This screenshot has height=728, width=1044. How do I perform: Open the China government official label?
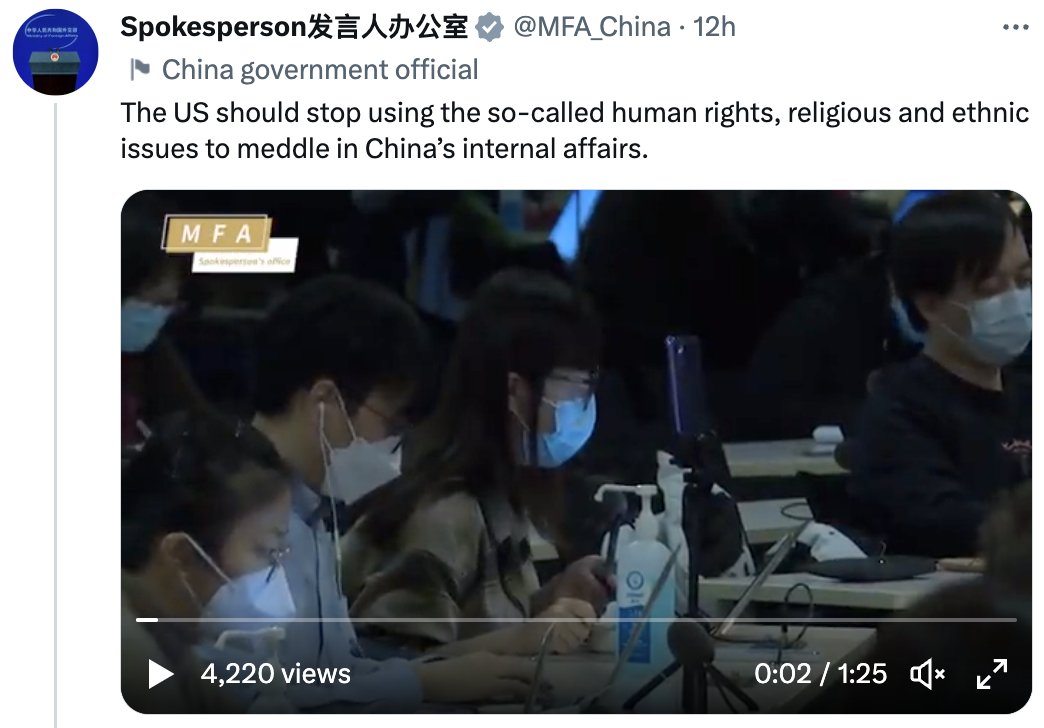[x=320, y=70]
